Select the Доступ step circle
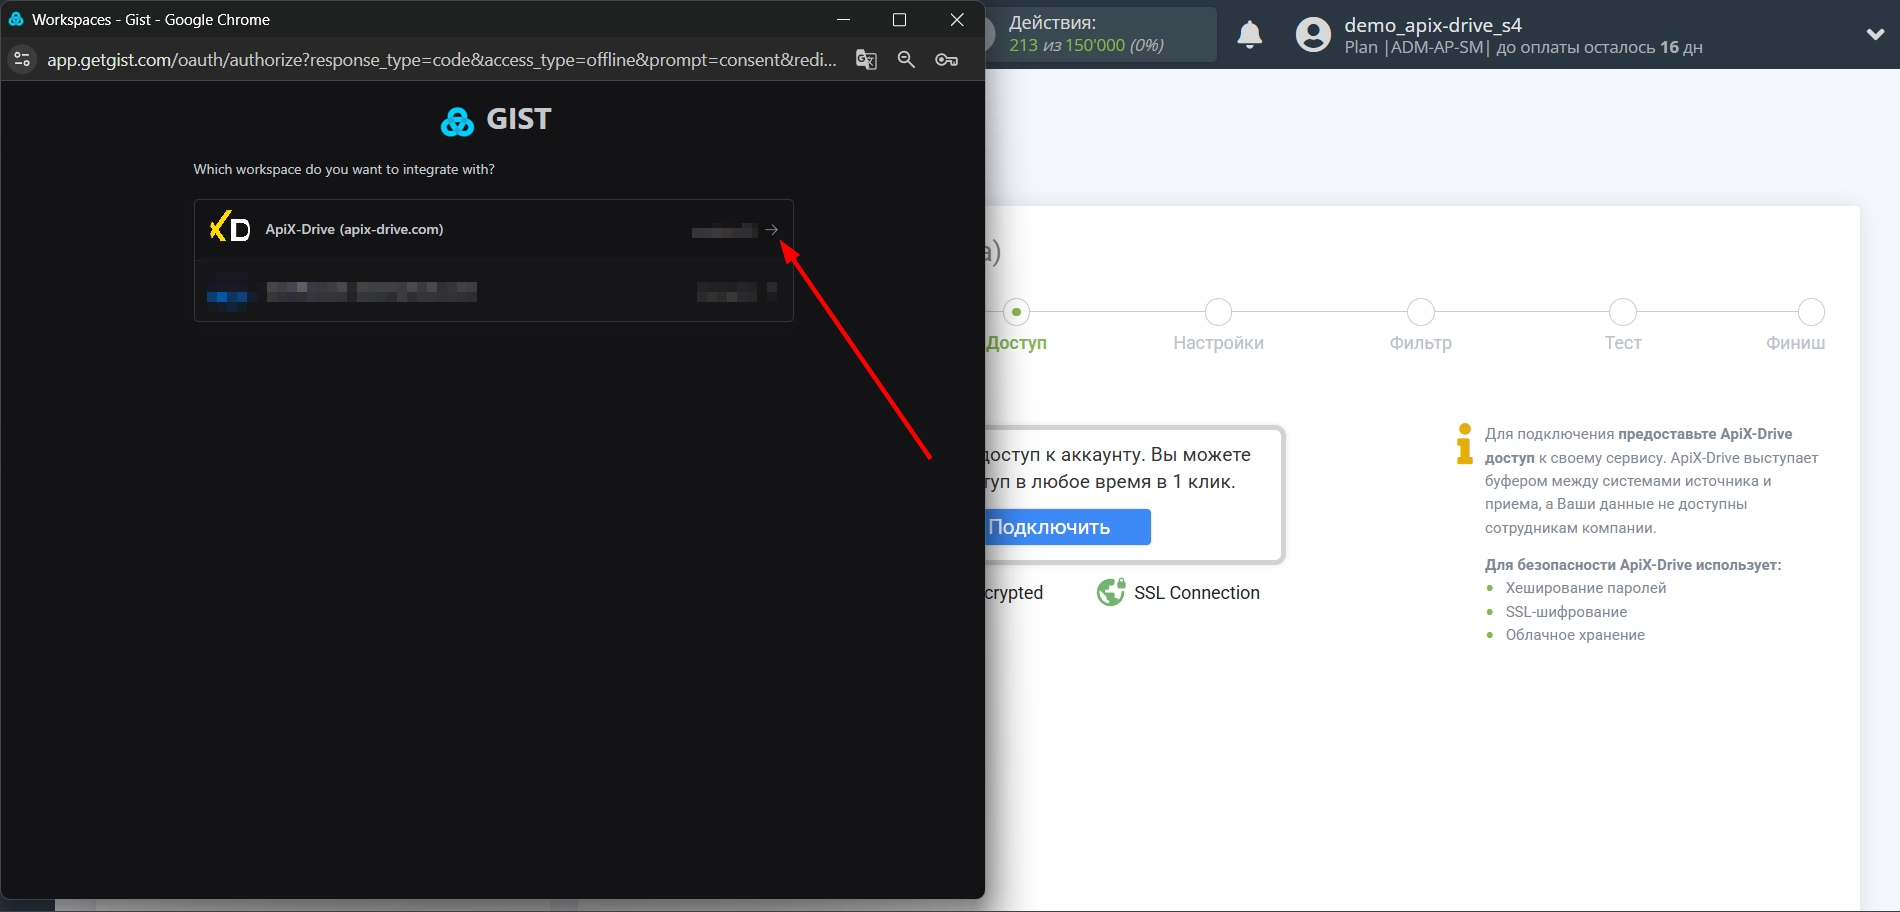 1017,312
